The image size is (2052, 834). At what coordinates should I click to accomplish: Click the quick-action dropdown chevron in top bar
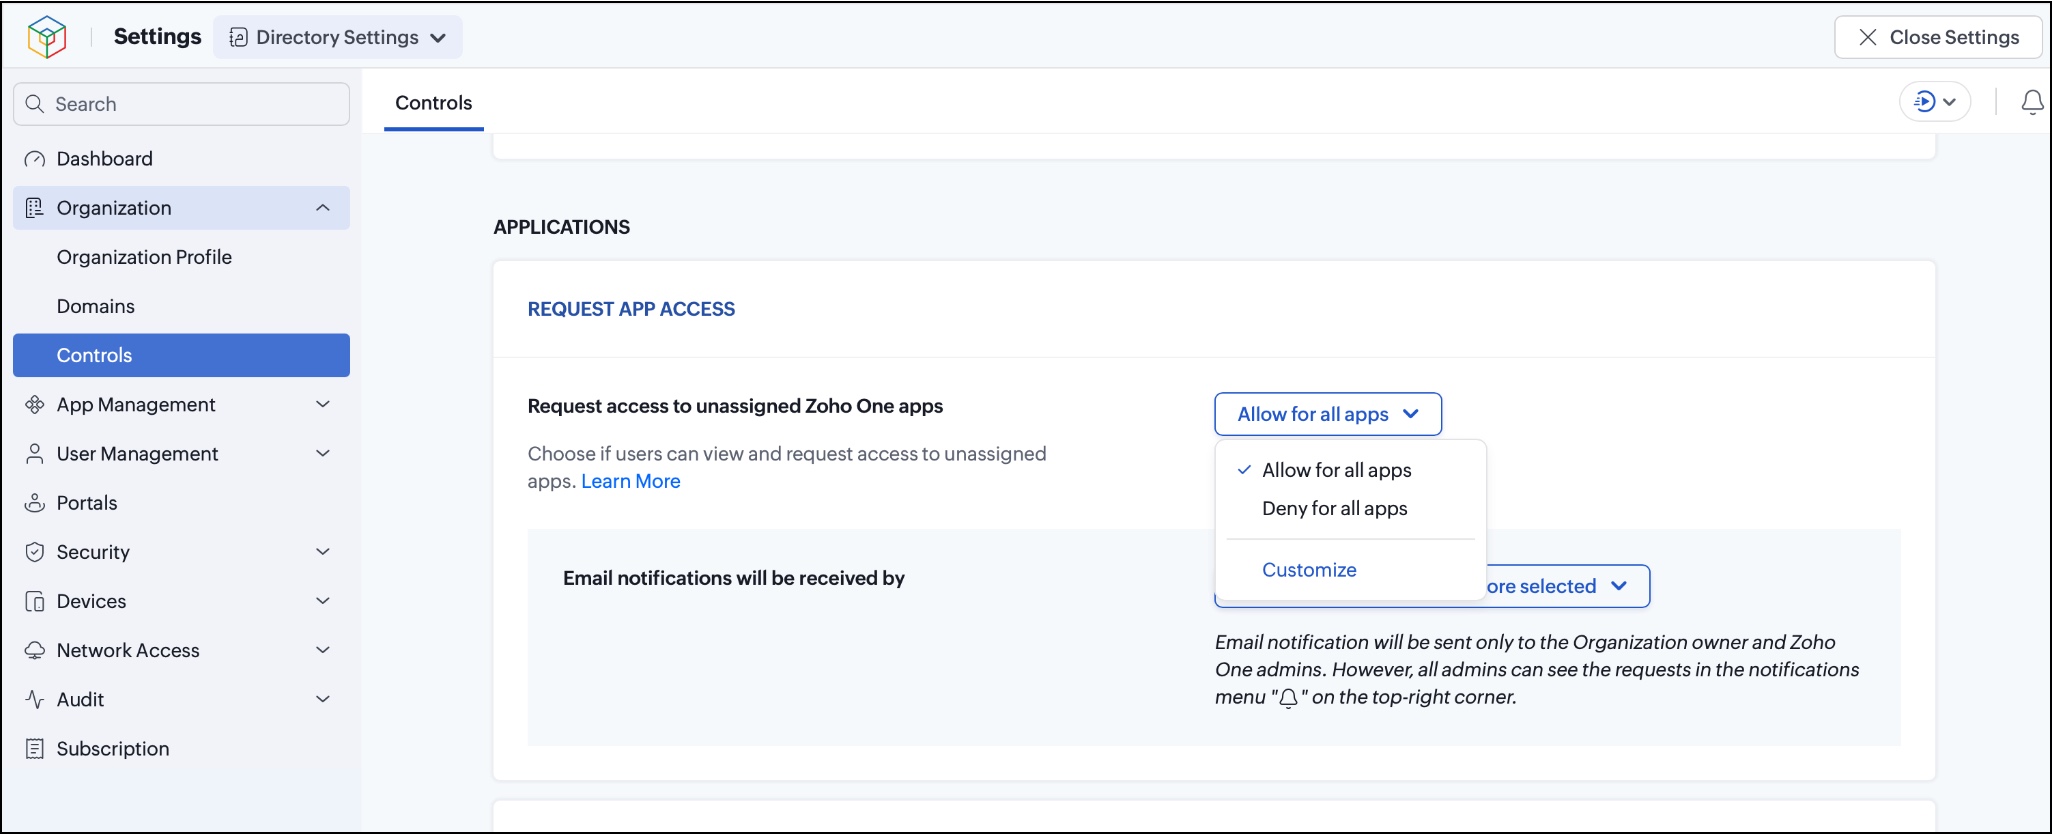1950,102
